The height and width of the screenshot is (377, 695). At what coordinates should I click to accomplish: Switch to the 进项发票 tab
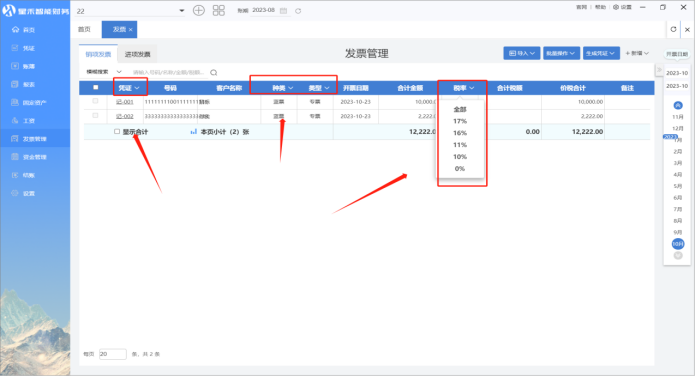tap(137, 54)
